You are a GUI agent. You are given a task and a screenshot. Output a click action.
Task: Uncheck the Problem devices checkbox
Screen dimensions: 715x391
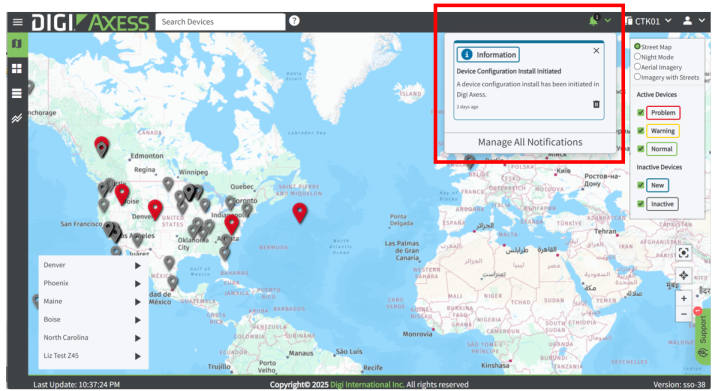pos(640,112)
